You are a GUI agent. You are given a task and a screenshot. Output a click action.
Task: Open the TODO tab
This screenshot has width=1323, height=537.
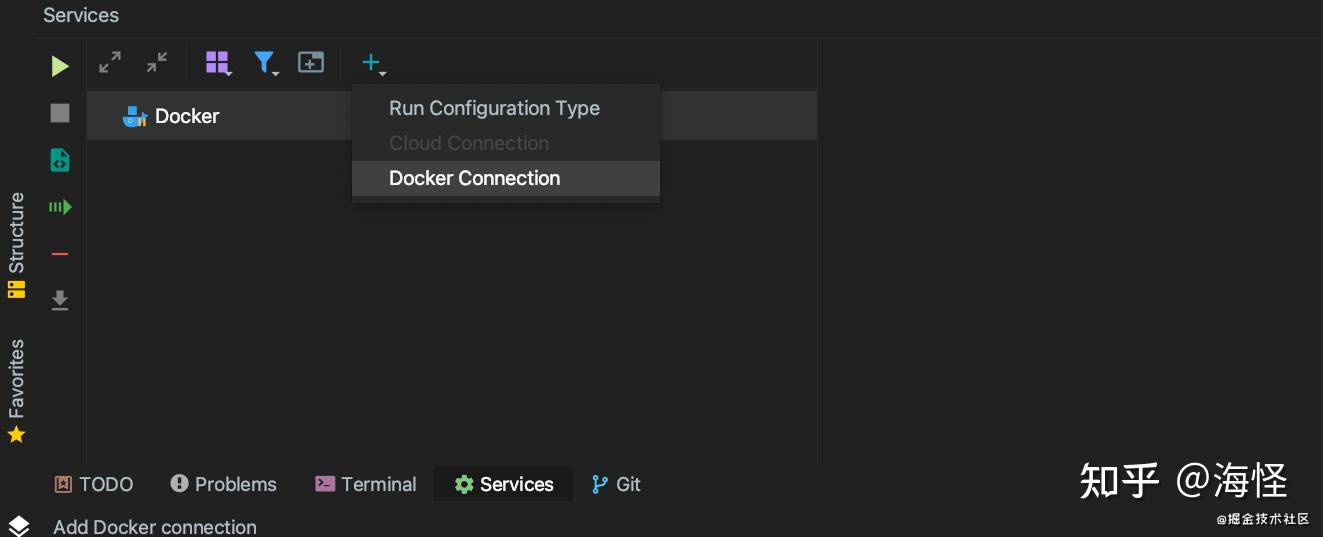coord(94,484)
